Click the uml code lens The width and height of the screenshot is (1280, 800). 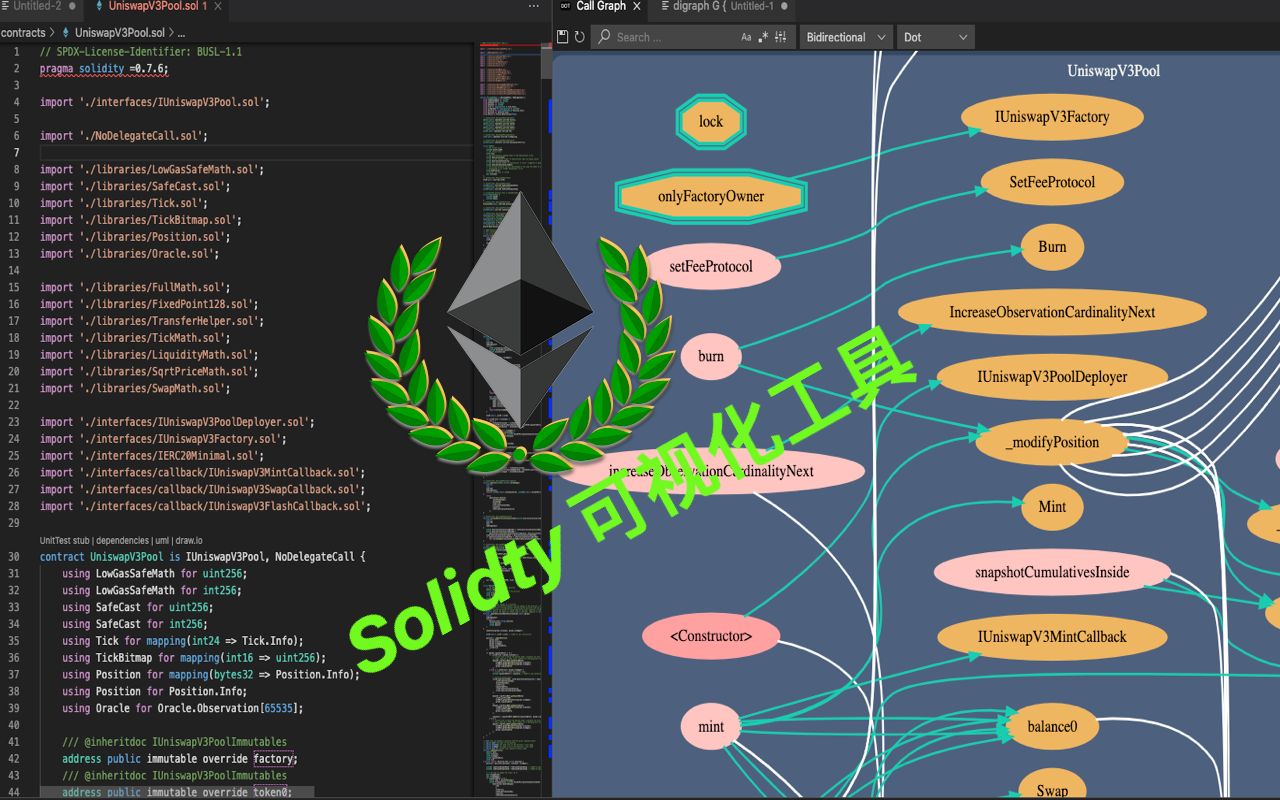click(x=162, y=540)
